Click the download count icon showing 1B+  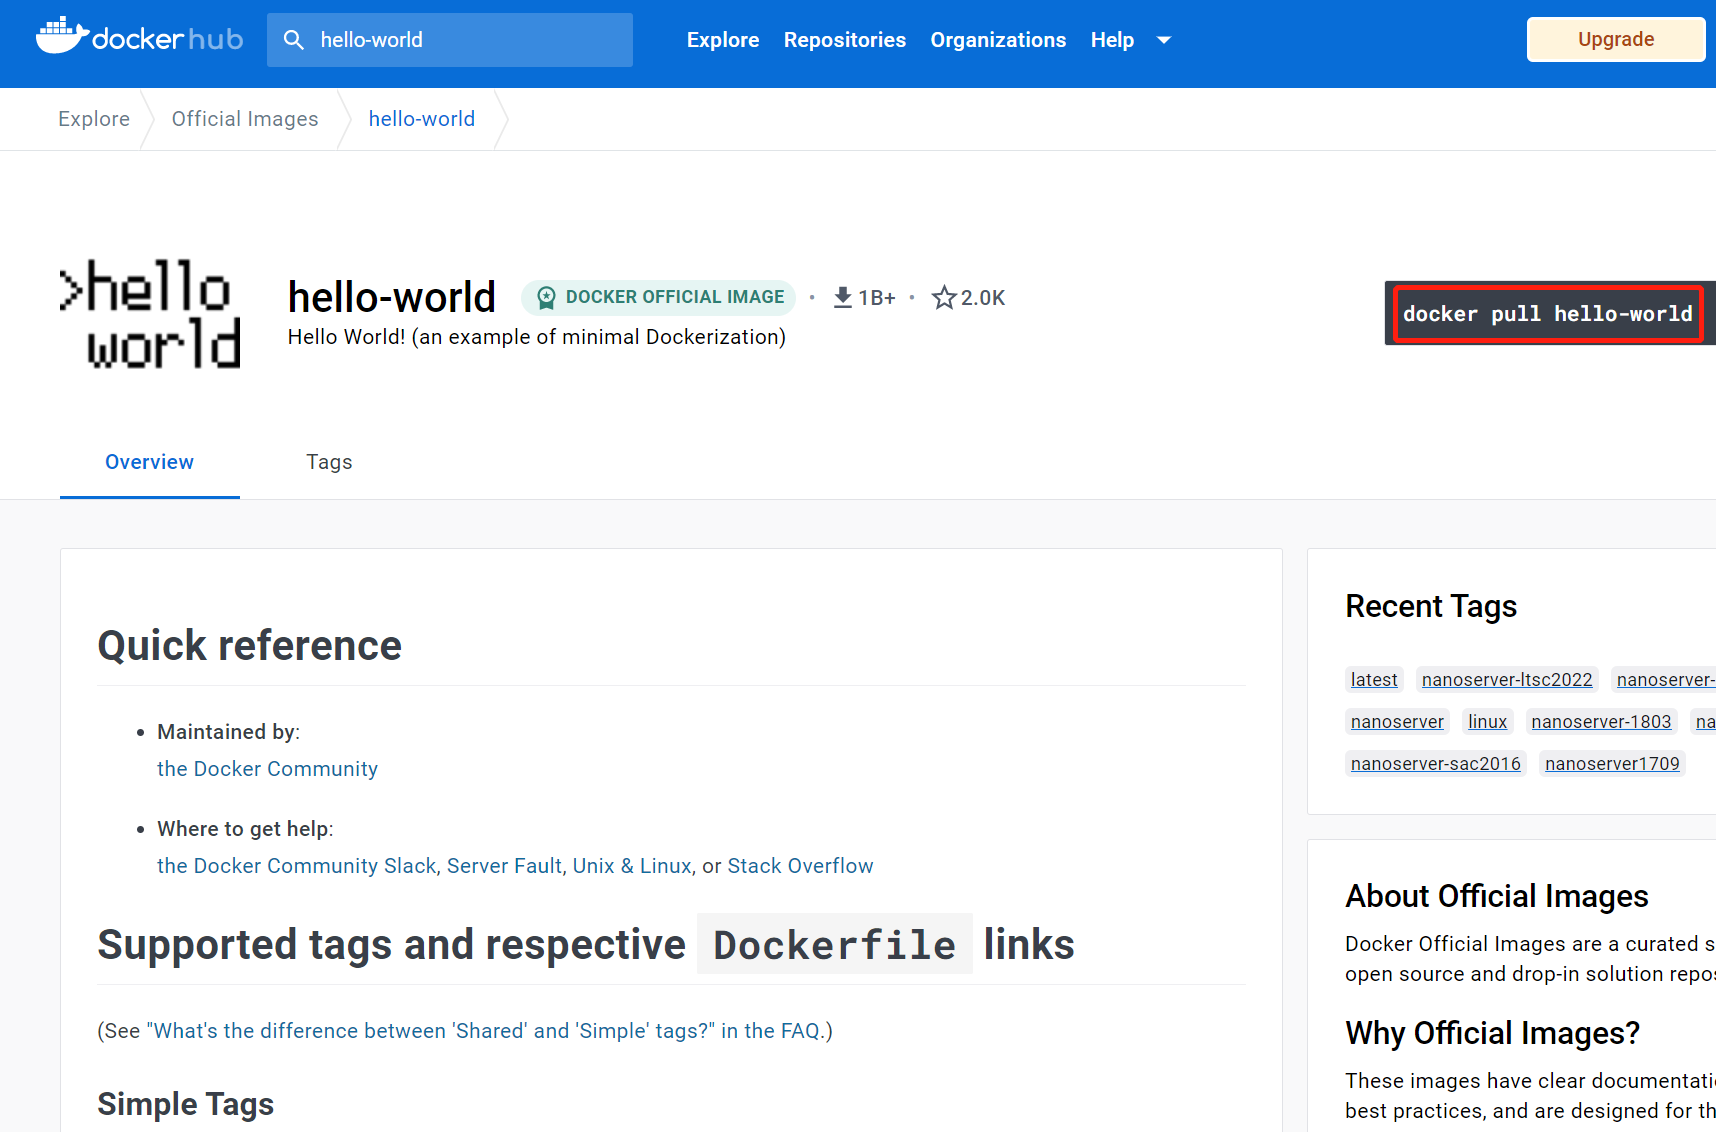pos(842,296)
